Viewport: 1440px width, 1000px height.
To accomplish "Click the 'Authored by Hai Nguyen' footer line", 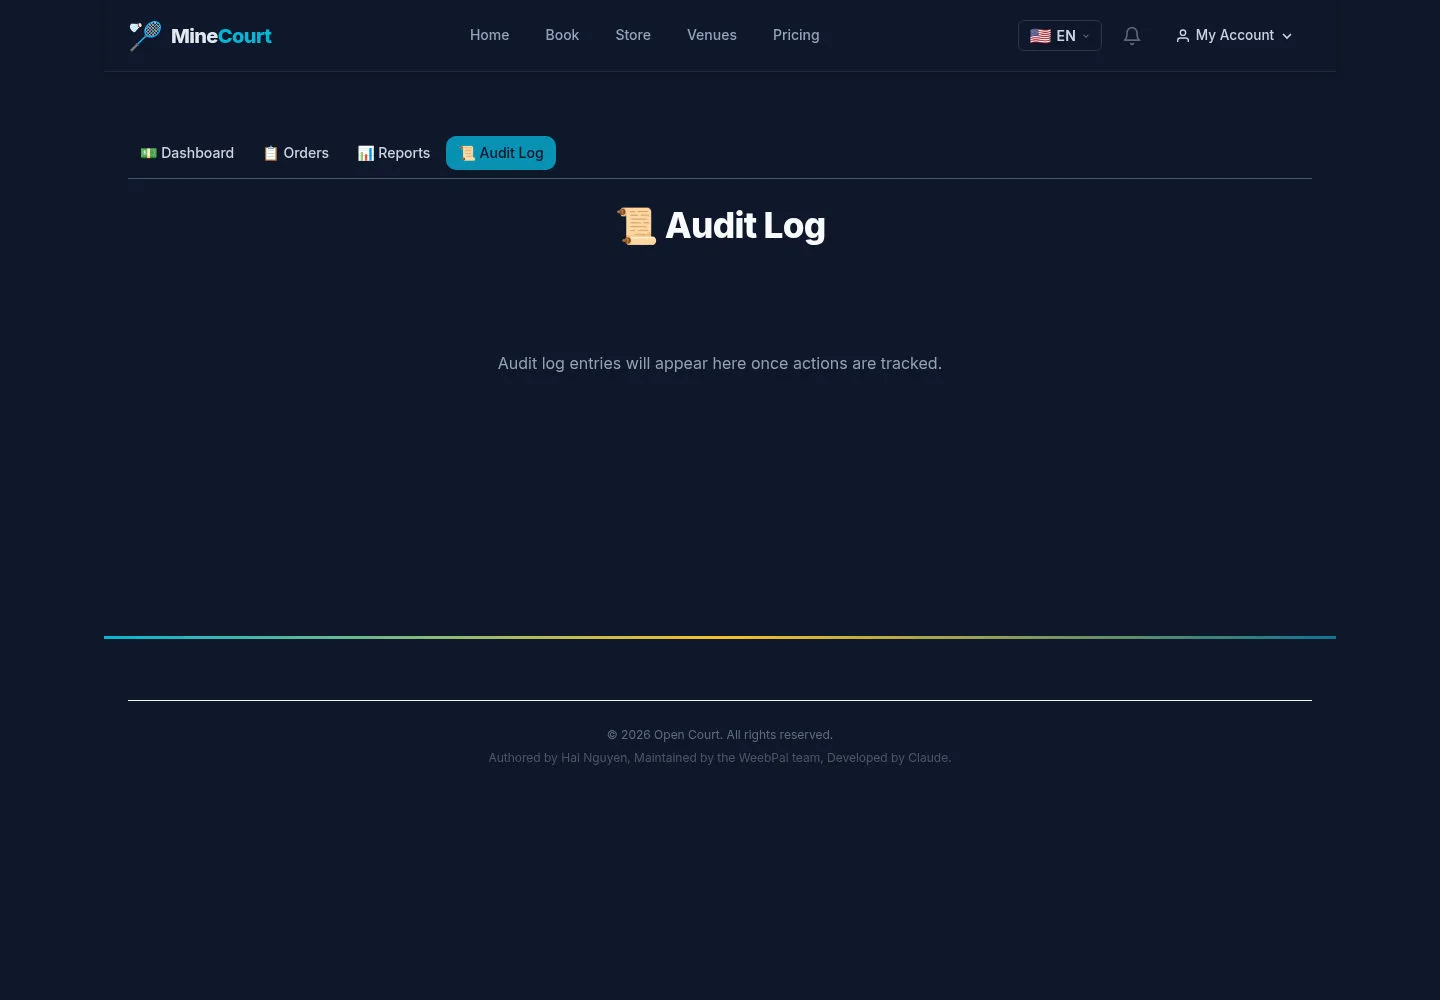I will pos(720,758).
